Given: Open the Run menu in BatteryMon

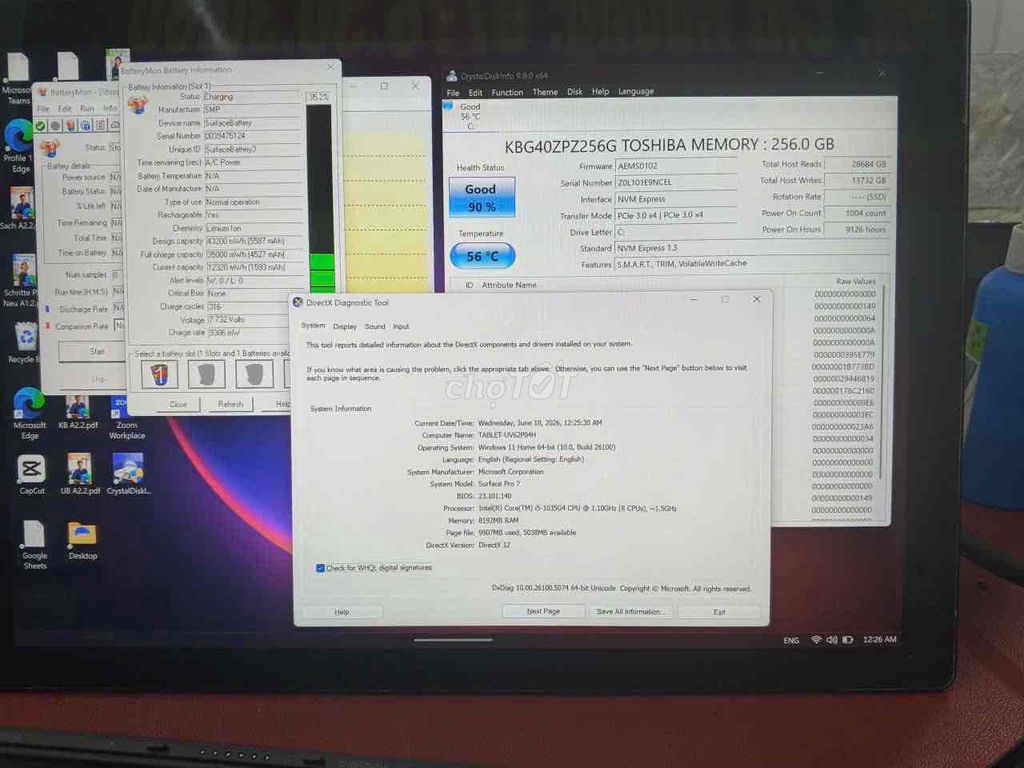Looking at the screenshot, I should coord(87,108).
